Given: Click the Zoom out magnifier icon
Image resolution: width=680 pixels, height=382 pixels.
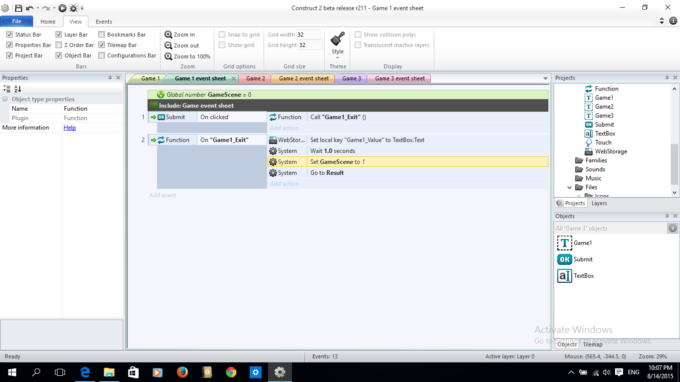Looking at the screenshot, I should pyautogui.click(x=168, y=46).
